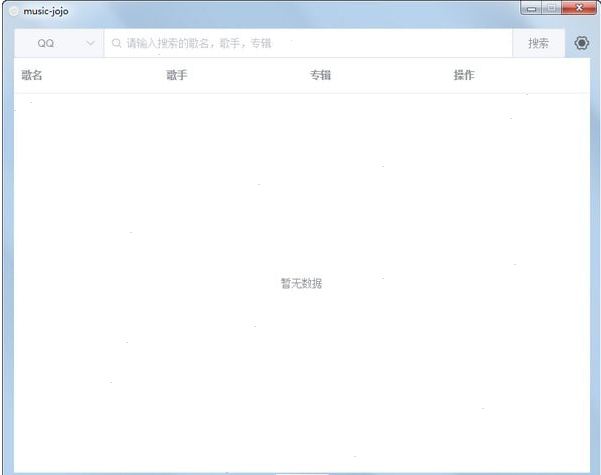
Task: Click blank results area above 暂无数据
Action: [301, 180]
